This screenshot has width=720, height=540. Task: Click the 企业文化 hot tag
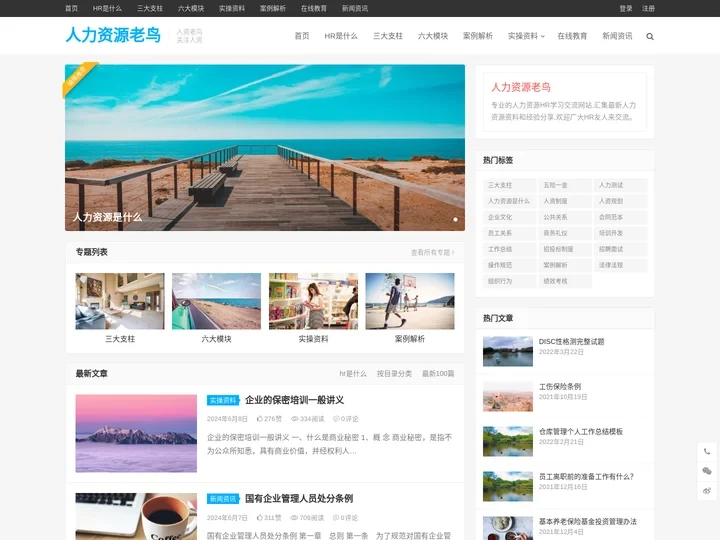(x=509, y=217)
